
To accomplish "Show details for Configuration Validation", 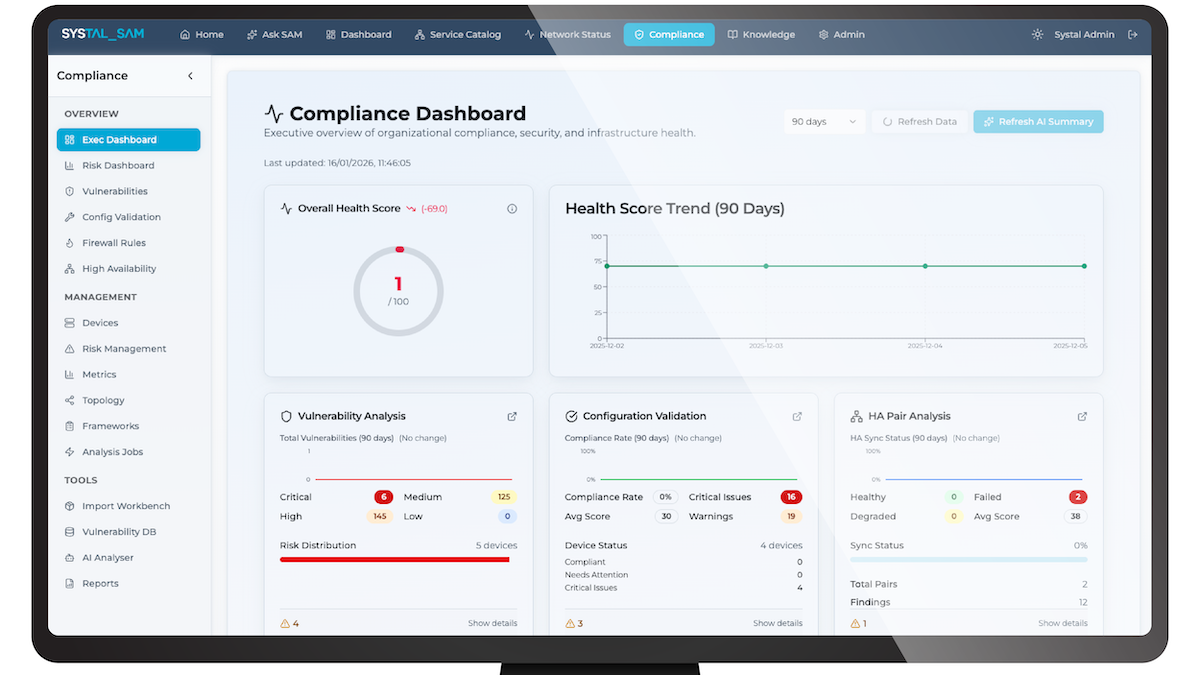I will pos(778,622).
